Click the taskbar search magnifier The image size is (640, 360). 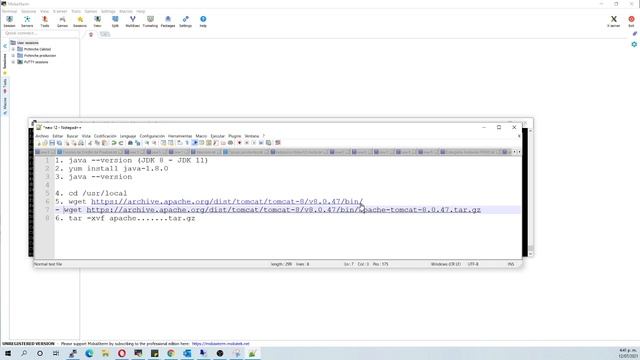(x=24, y=353)
